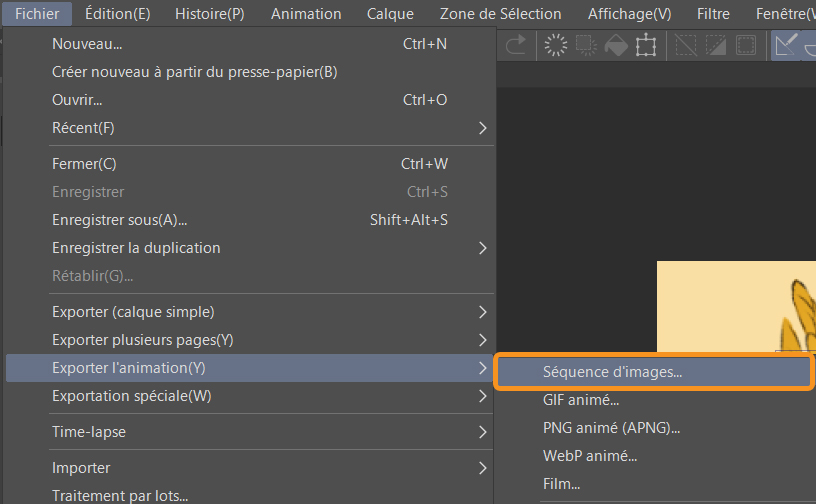Expand the Récent(F) submenu arrow
The image size is (816, 504).
pyautogui.click(x=482, y=128)
